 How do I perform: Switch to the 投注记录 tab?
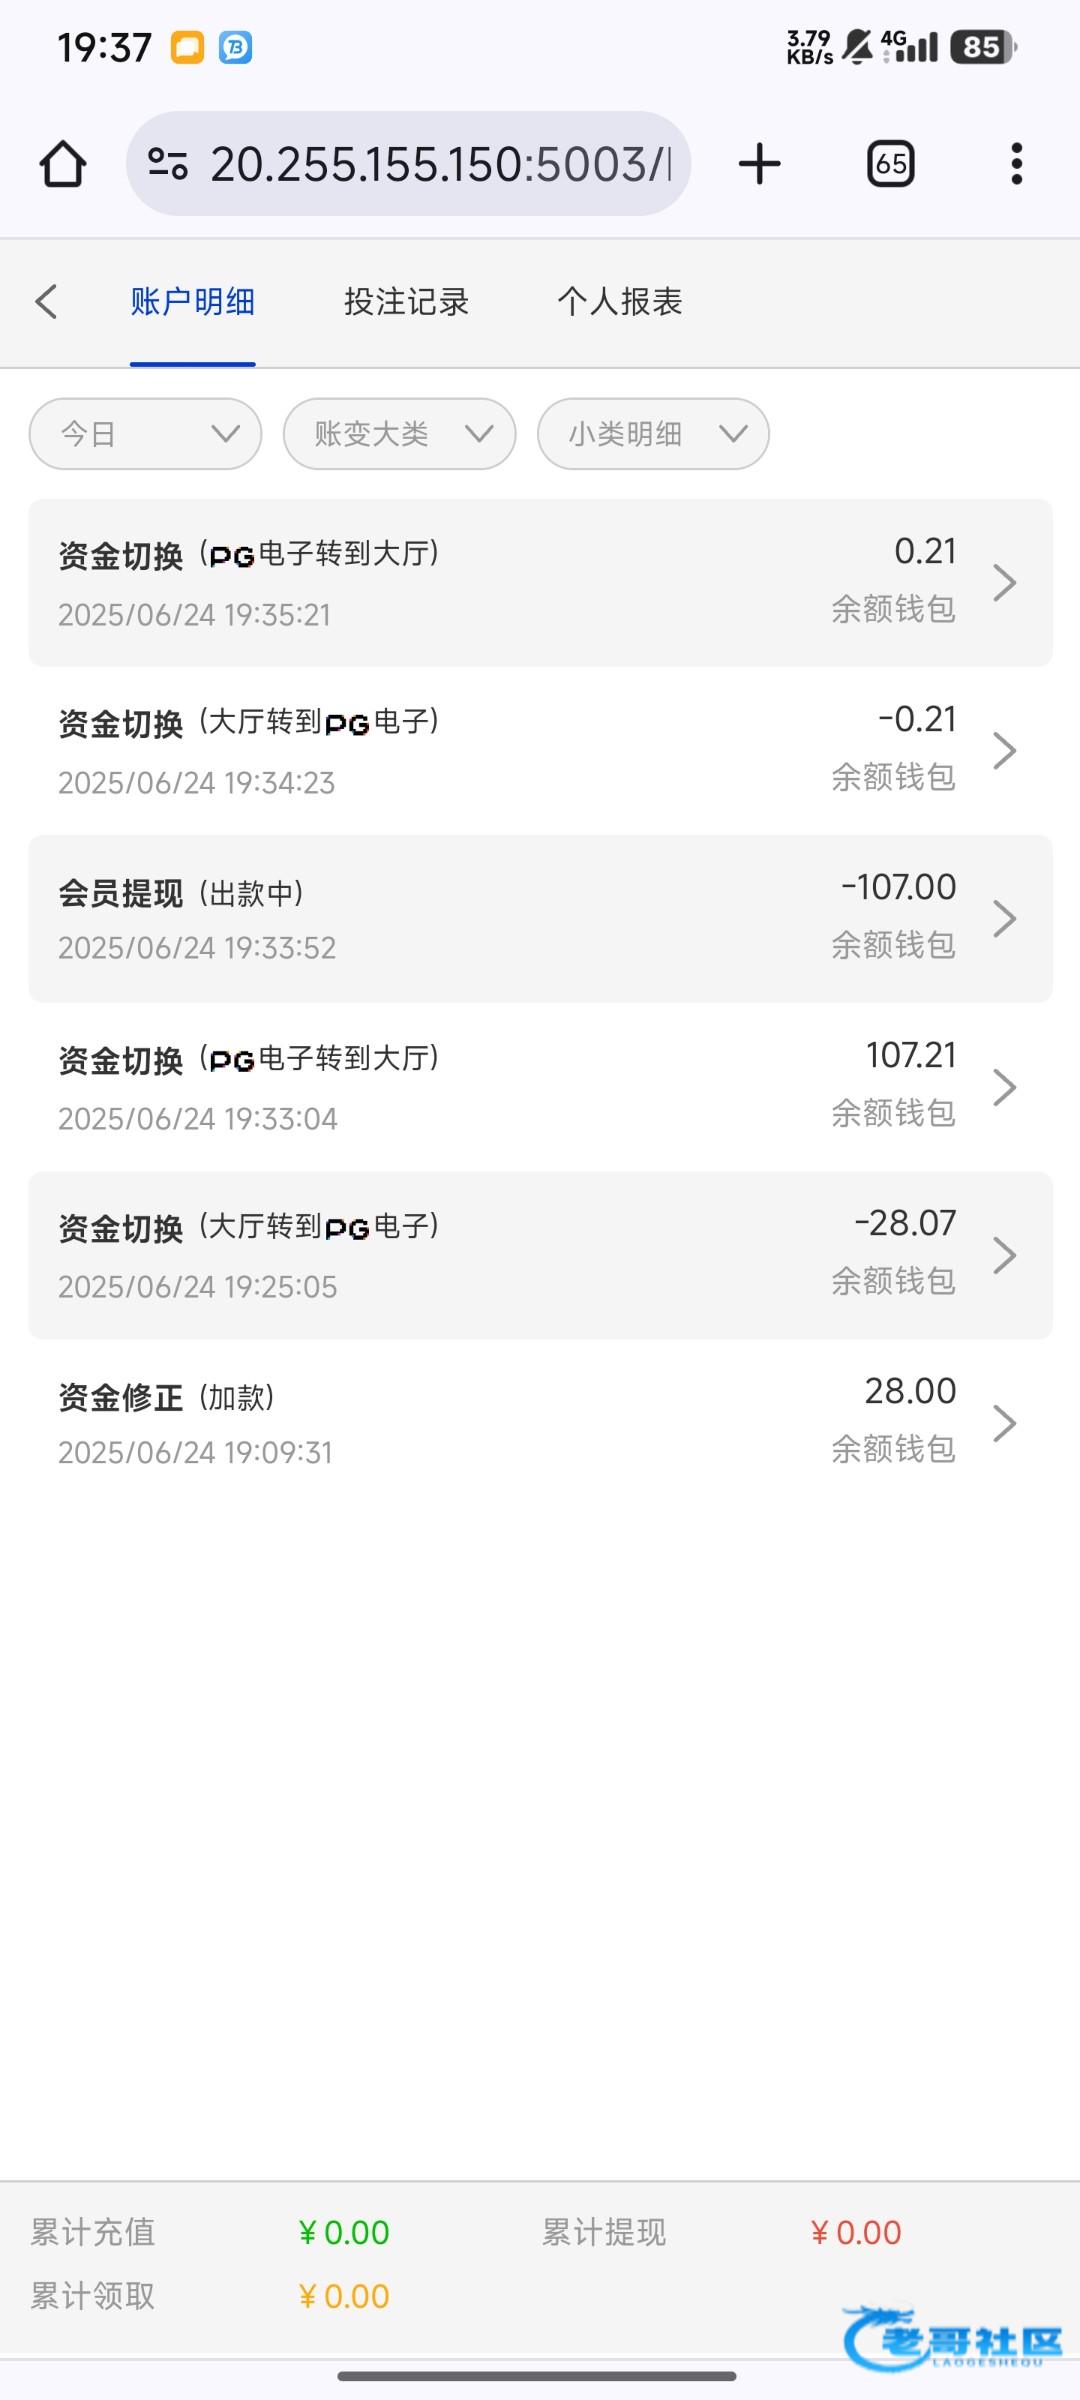point(406,301)
